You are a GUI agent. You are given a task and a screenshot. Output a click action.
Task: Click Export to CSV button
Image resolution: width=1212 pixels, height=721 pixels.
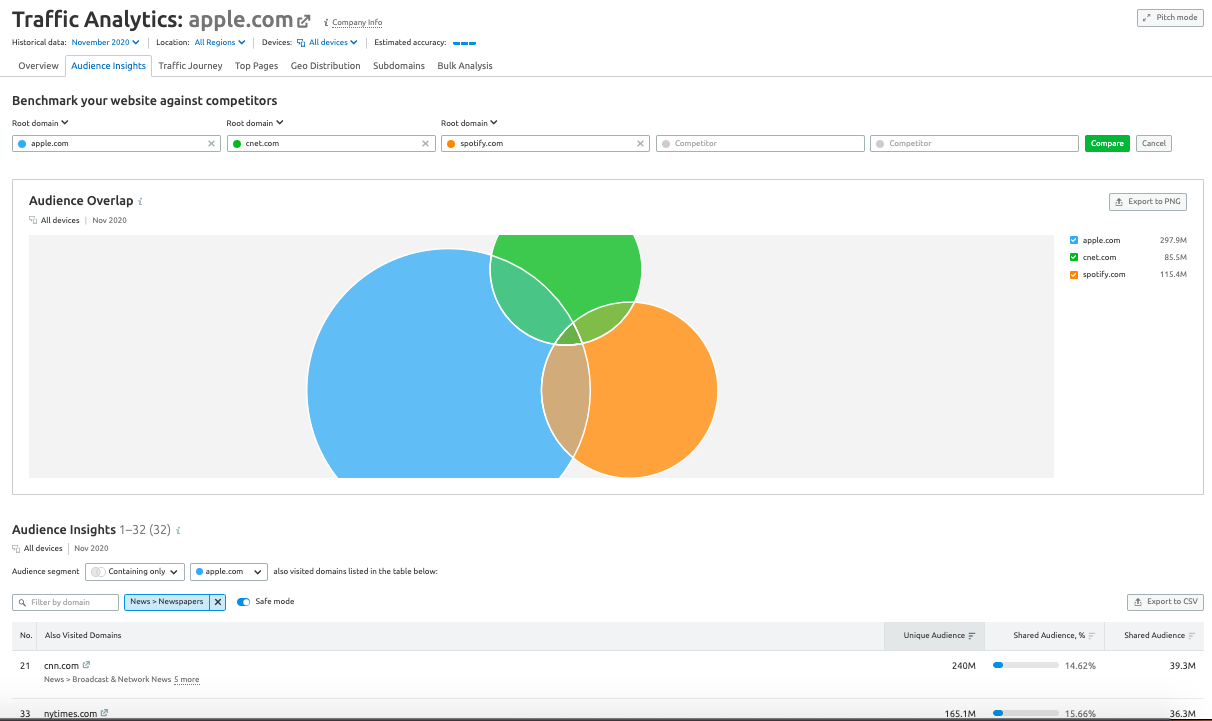pos(1165,602)
